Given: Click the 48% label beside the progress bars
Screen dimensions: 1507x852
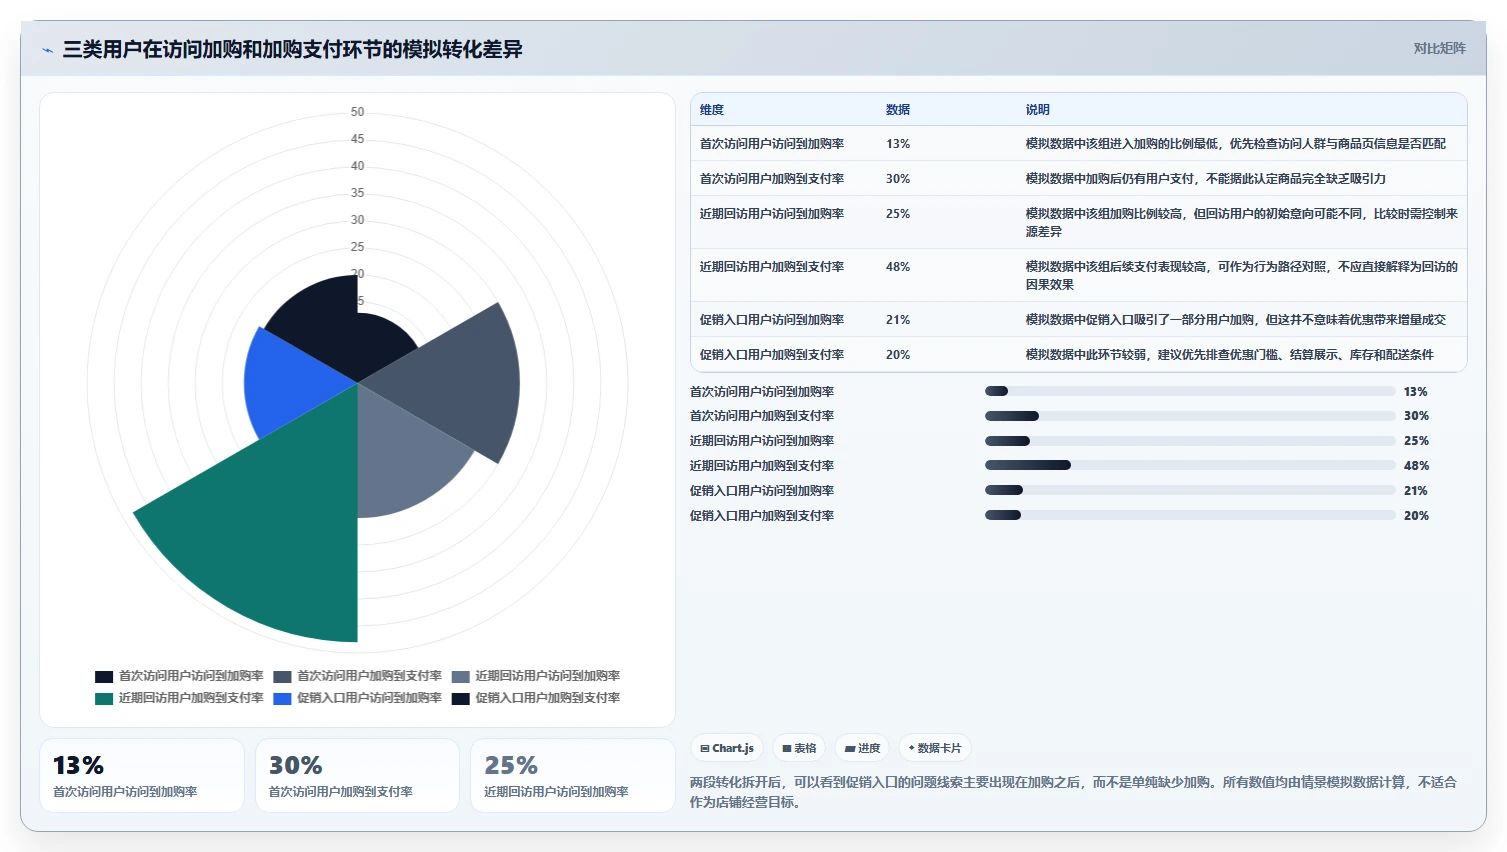Looking at the screenshot, I should [x=1416, y=466].
